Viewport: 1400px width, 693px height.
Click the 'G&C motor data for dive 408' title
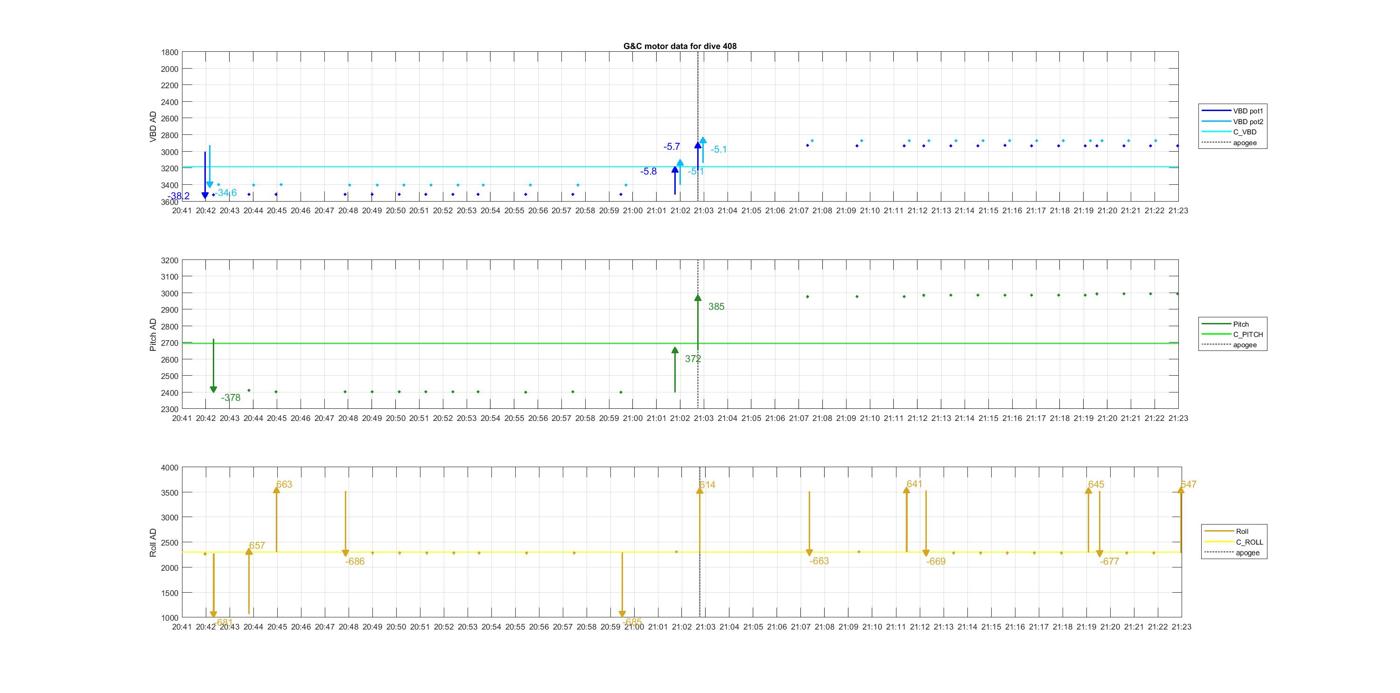(x=680, y=46)
